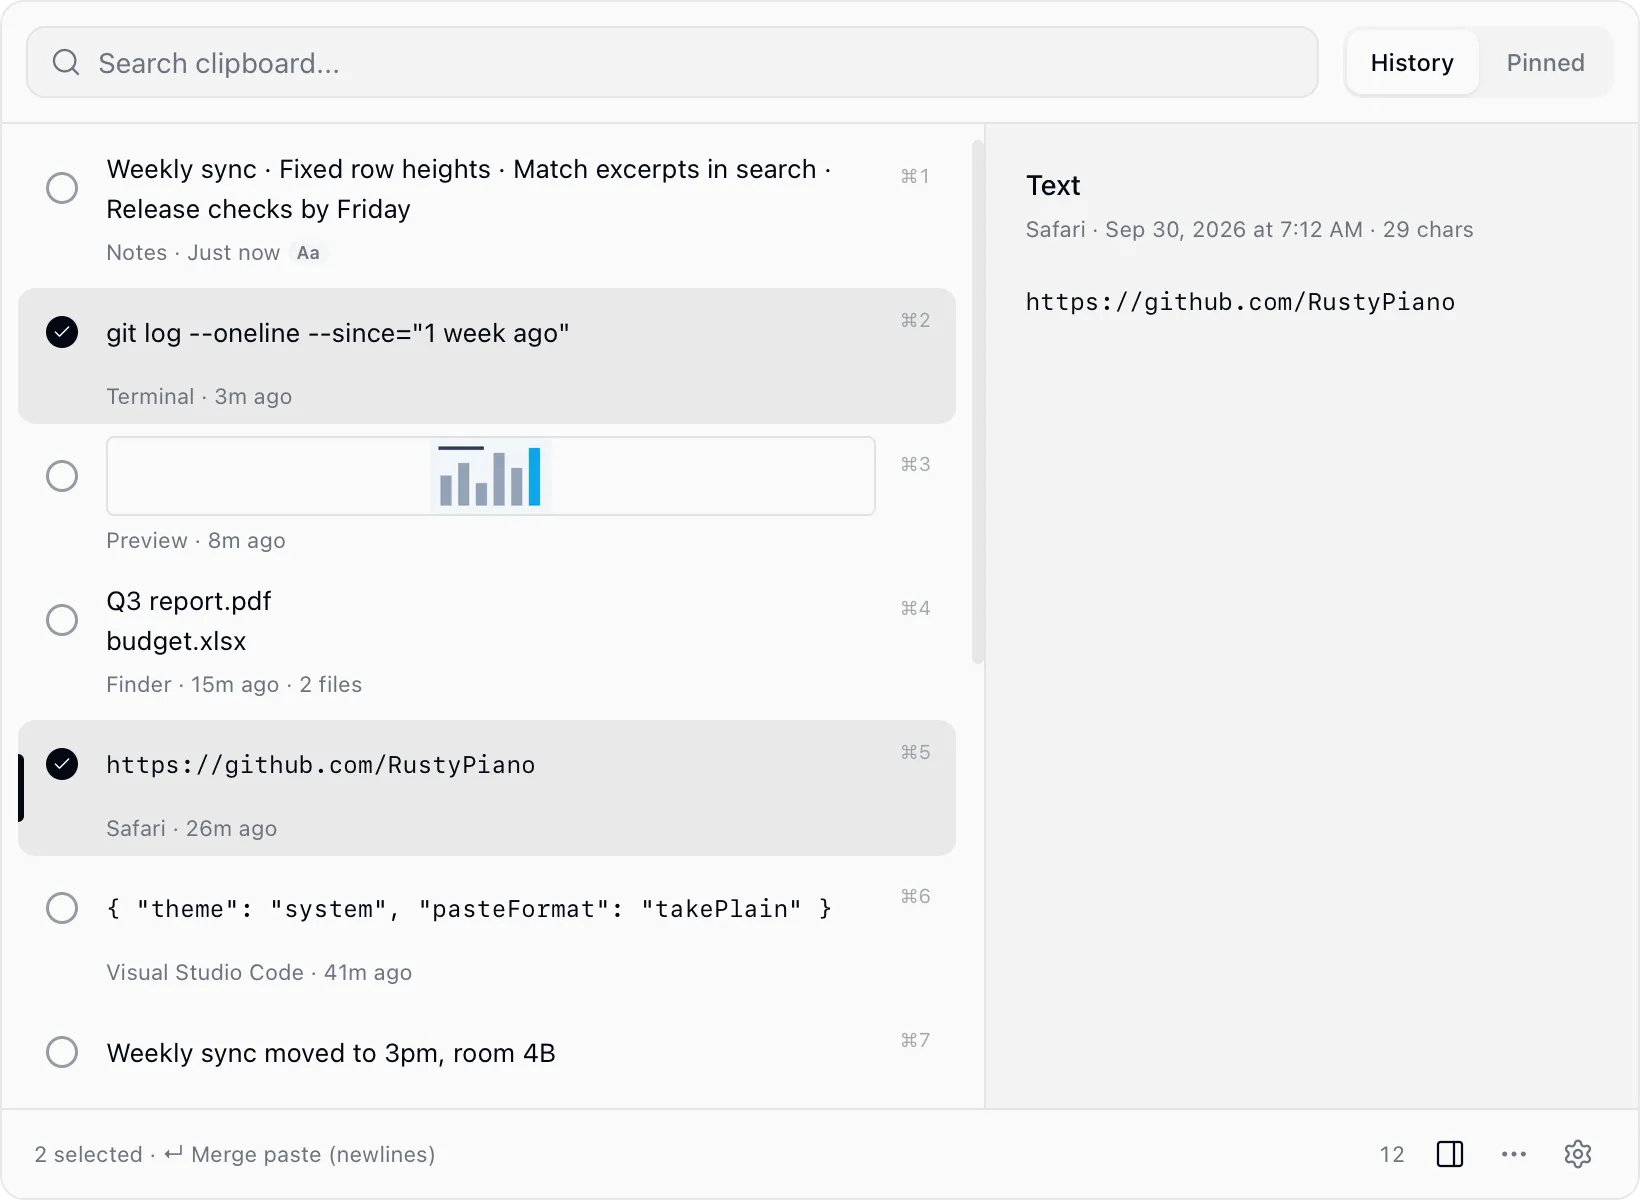The width and height of the screenshot is (1640, 1200).
Task: Select the Weekly sync notes entry checkbox
Action: tap(62, 188)
